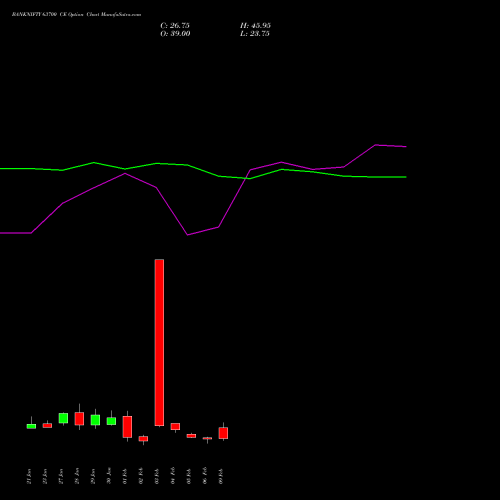This screenshot has width=500, height=500.
Task: Click the 27 Jan axis date label
Action: [x=61, y=476]
